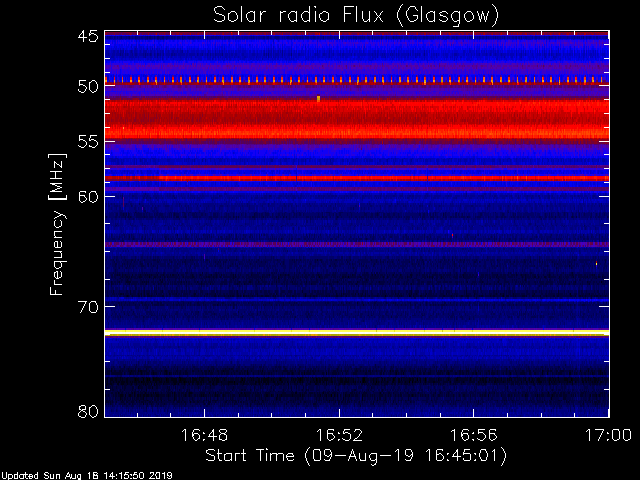This screenshot has width=640, height=480.
Task: Click the 80 frequency tick label
Action: [88, 411]
